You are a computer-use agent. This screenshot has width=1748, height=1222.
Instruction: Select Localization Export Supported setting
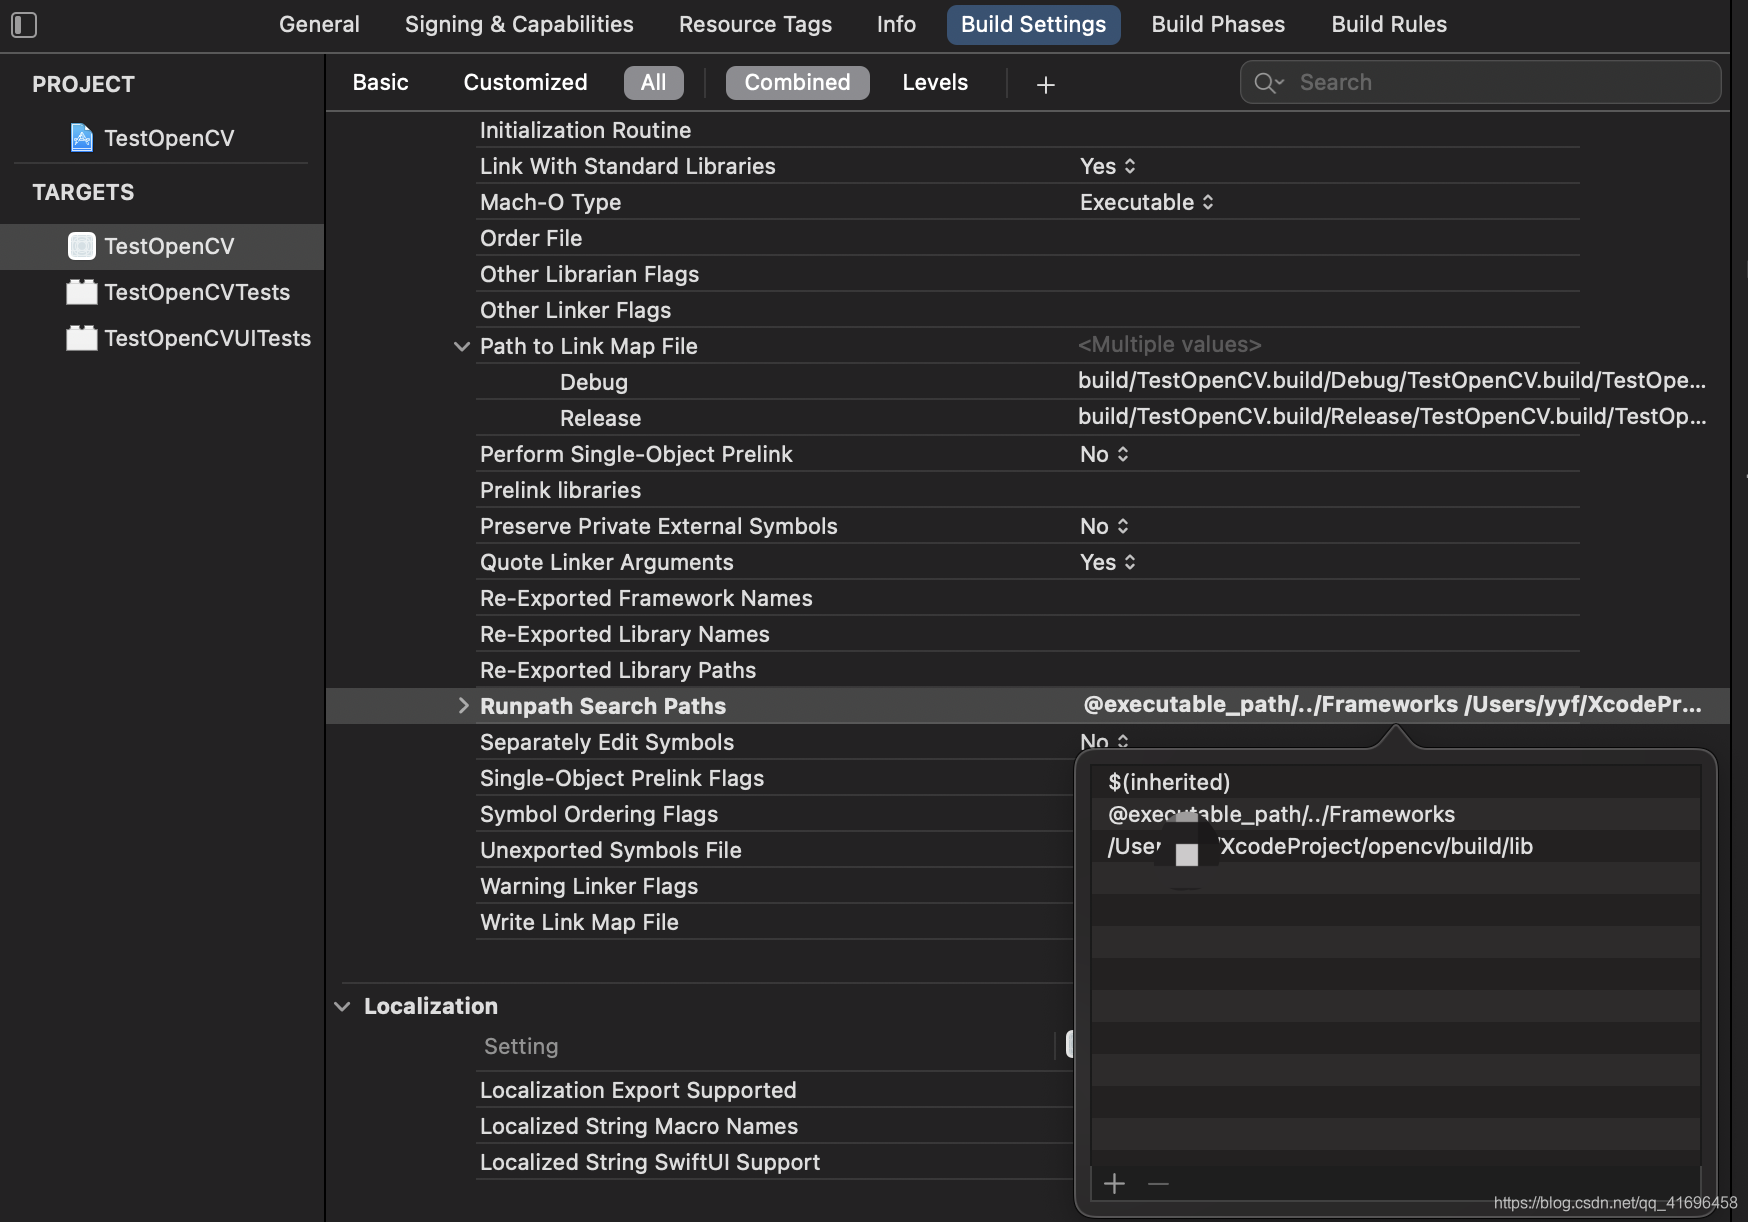pyautogui.click(x=638, y=1090)
